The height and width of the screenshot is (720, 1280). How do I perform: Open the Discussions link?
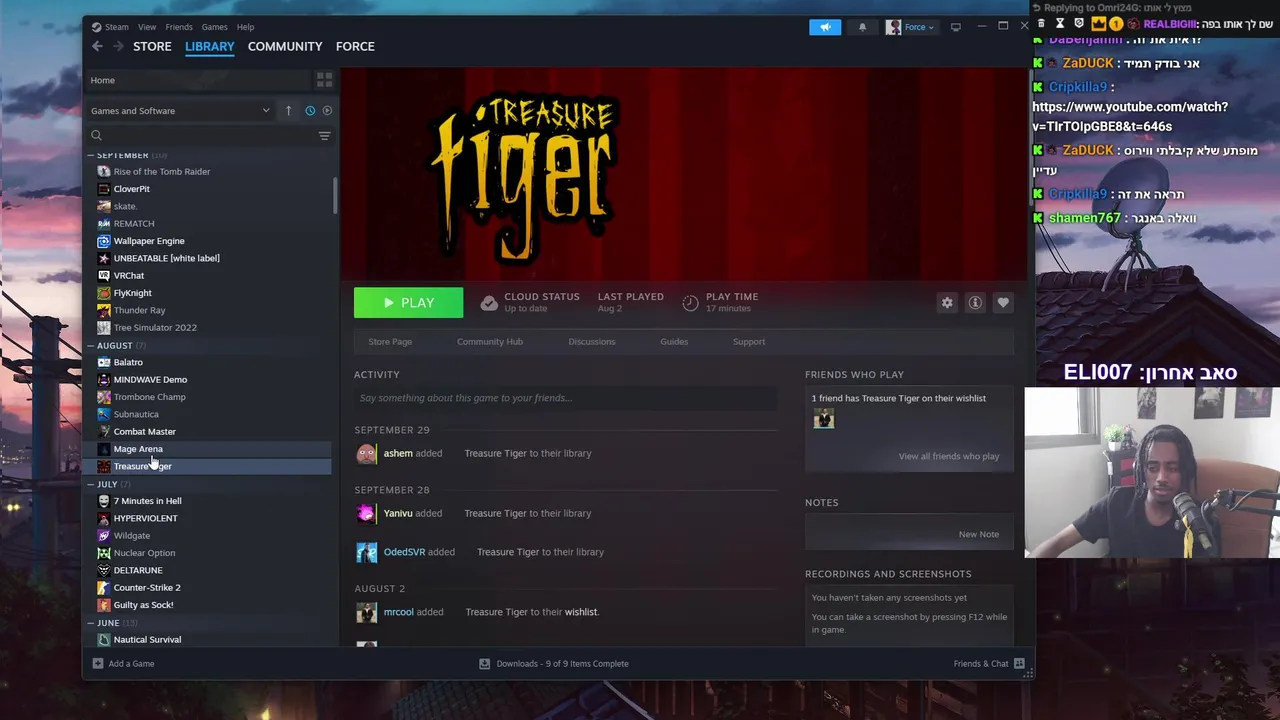click(592, 342)
